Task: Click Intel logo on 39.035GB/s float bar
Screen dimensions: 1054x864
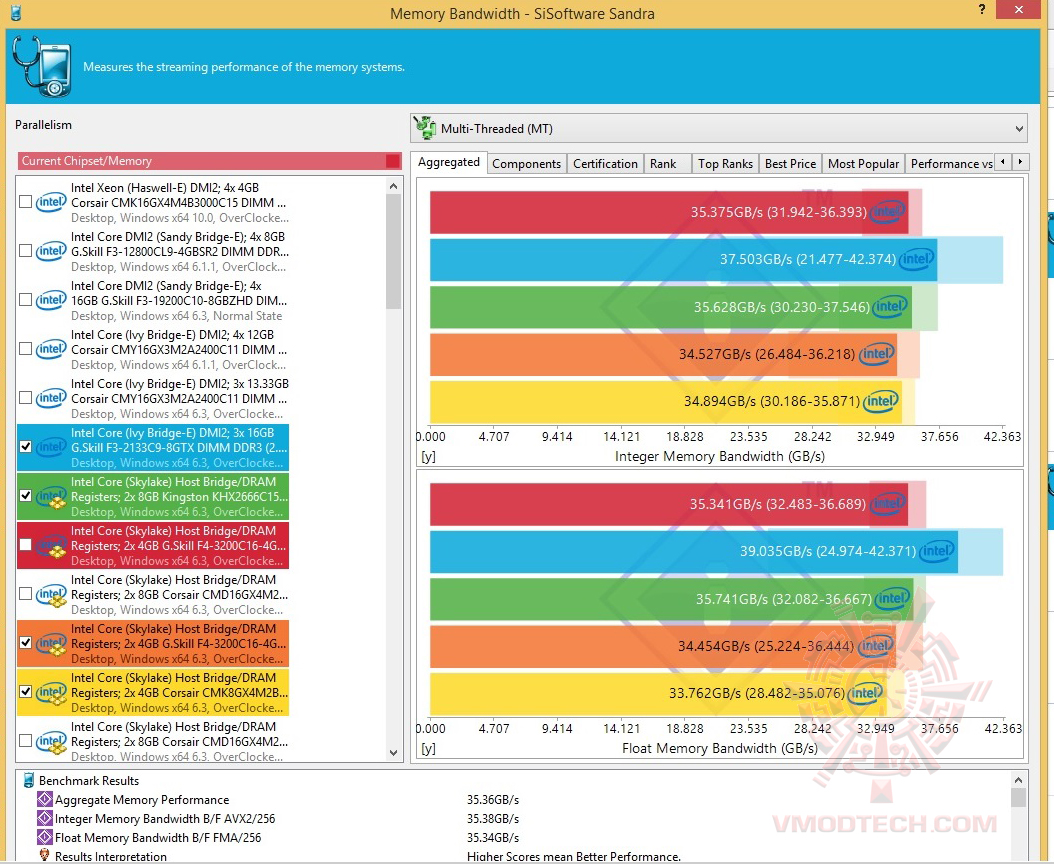Action: click(937, 551)
